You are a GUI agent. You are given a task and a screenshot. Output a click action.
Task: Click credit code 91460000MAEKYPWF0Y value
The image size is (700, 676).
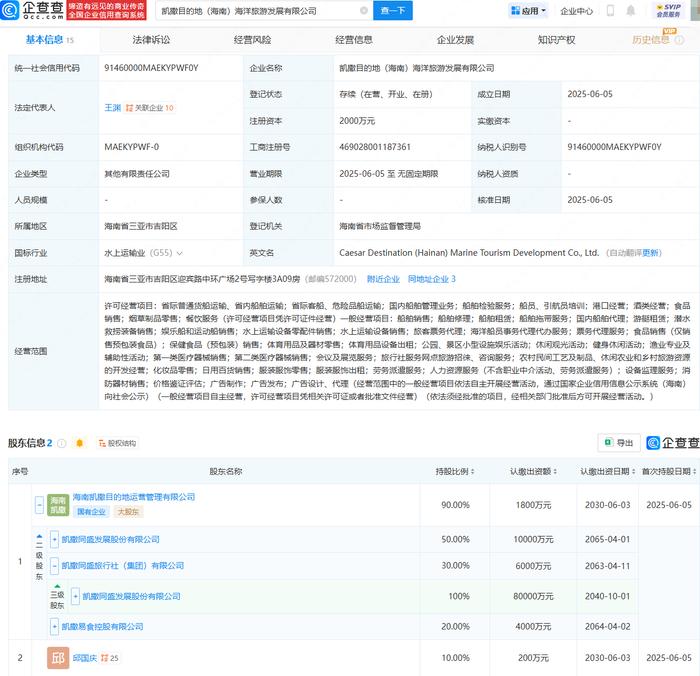(151, 68)
